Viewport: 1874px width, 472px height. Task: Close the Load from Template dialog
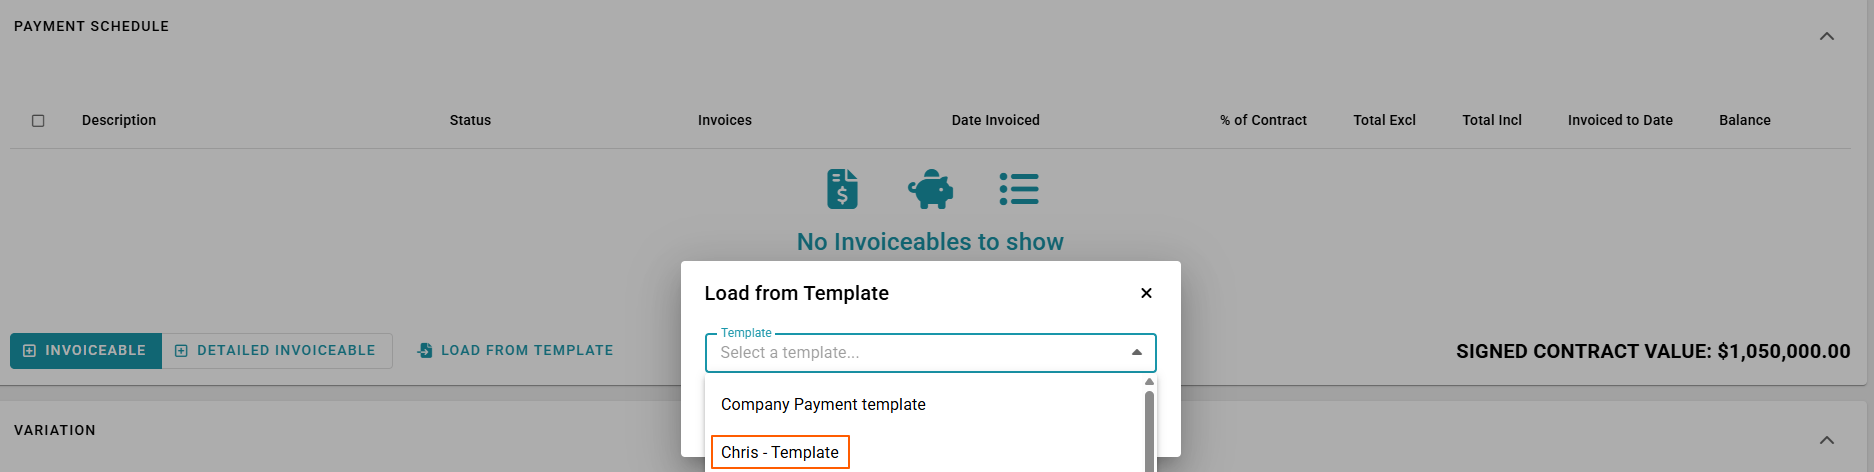[x=1146, y=293]
